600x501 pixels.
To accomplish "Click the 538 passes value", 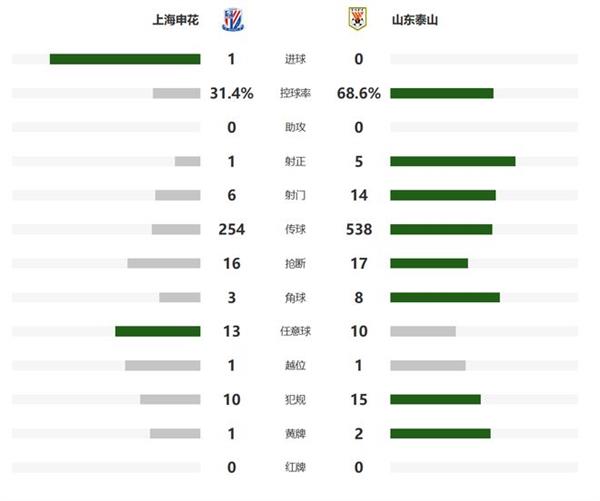I will tap(359, 229).
